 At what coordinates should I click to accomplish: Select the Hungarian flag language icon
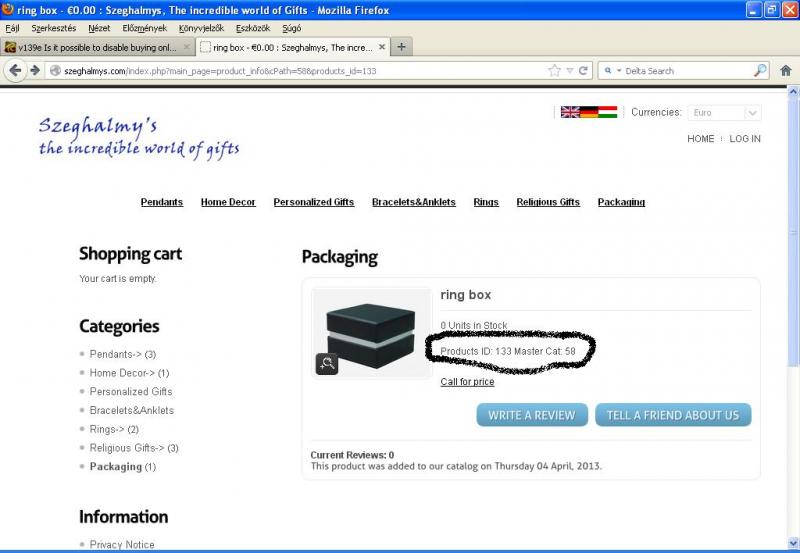608,112
